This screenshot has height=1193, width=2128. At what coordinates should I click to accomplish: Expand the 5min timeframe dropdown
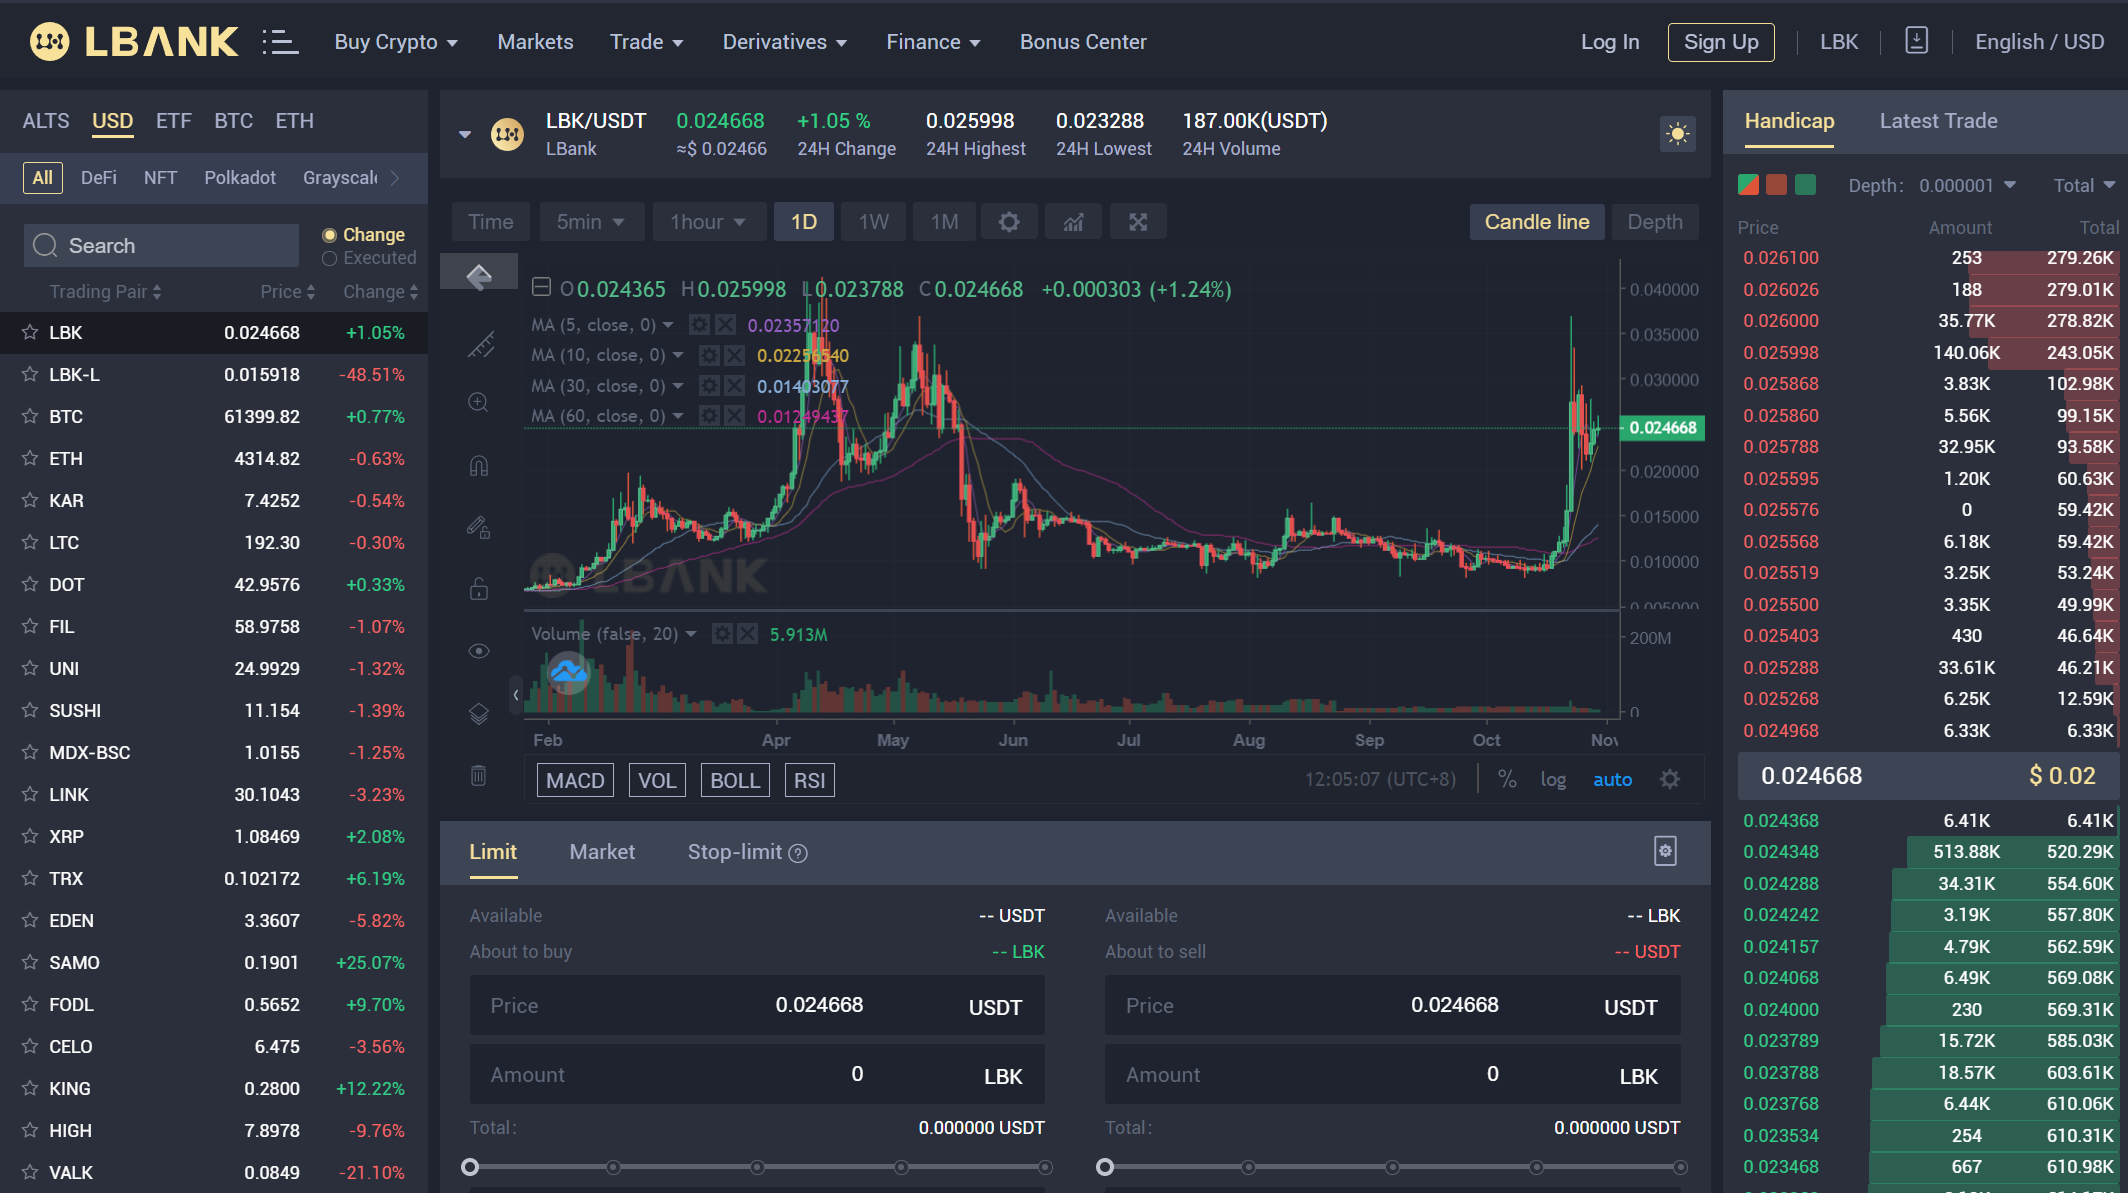pyautogui.click(x=590, y=222)
